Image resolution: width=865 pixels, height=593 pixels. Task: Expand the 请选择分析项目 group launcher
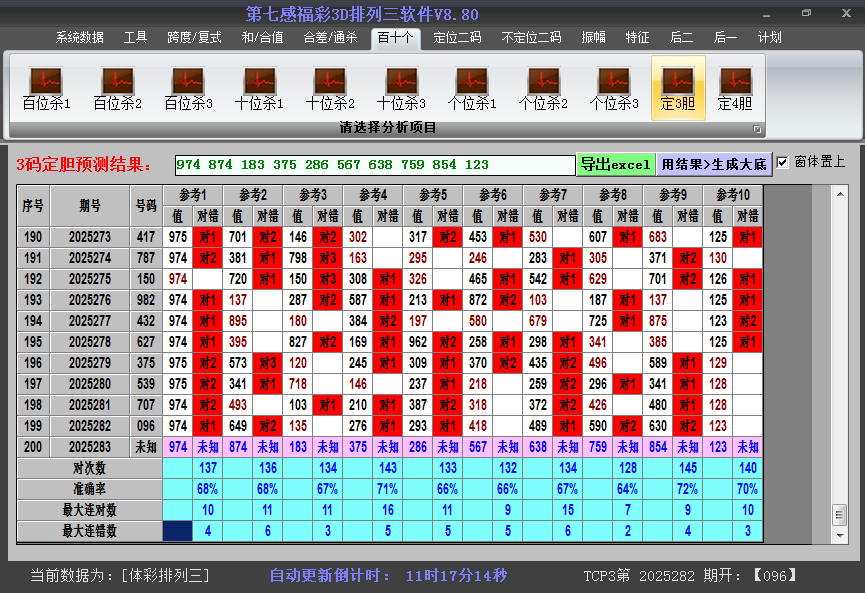(x=757, y=129)
